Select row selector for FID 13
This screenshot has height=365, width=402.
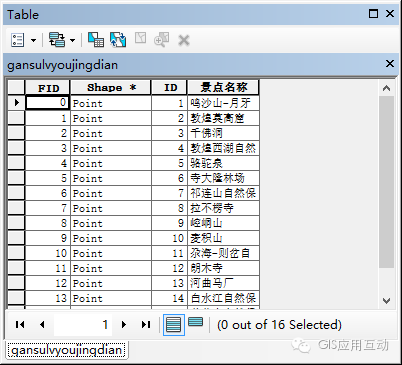[16, 298]
